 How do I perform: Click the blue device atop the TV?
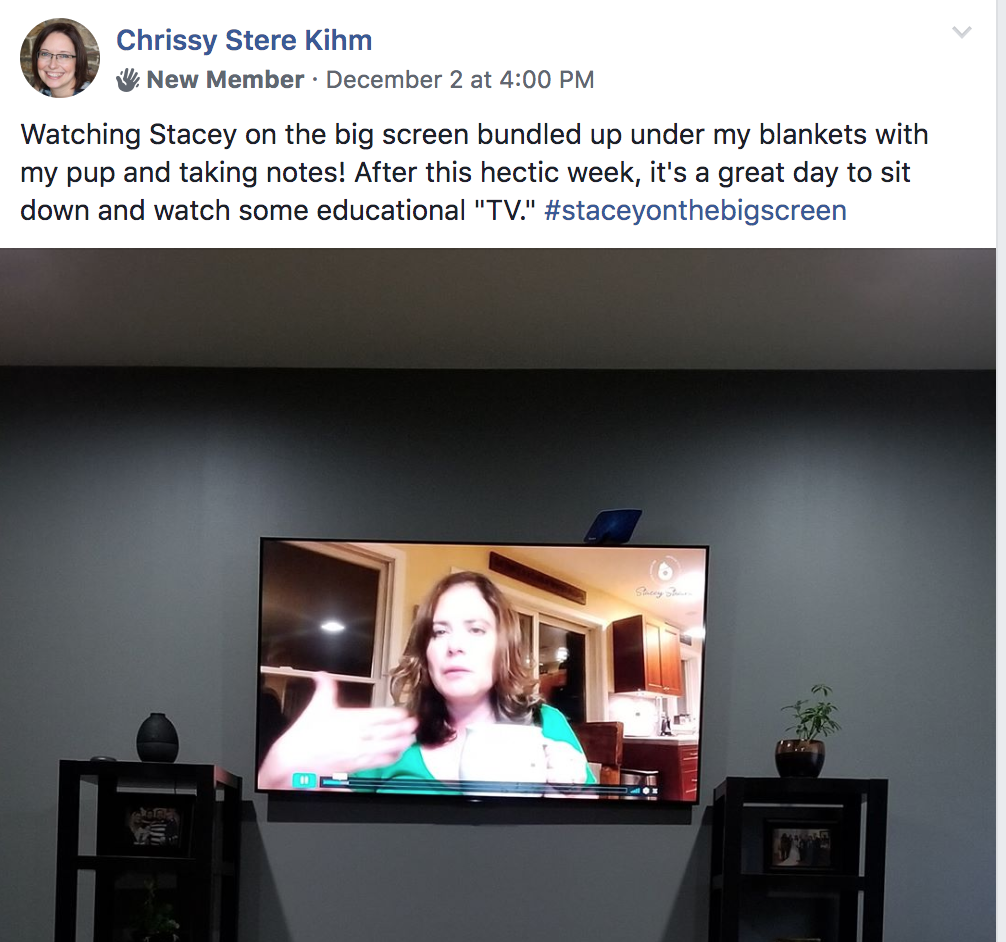[x=613, y=526]
